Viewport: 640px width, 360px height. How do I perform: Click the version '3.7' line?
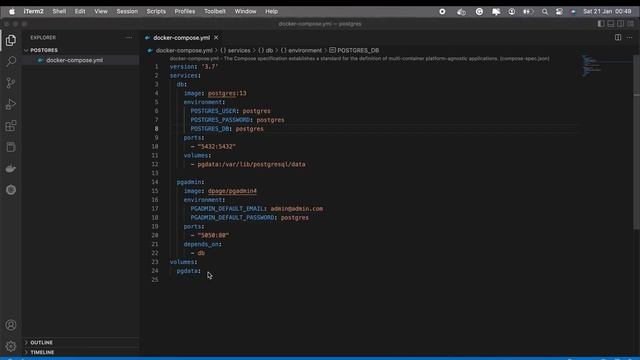(x=194, y=67)
